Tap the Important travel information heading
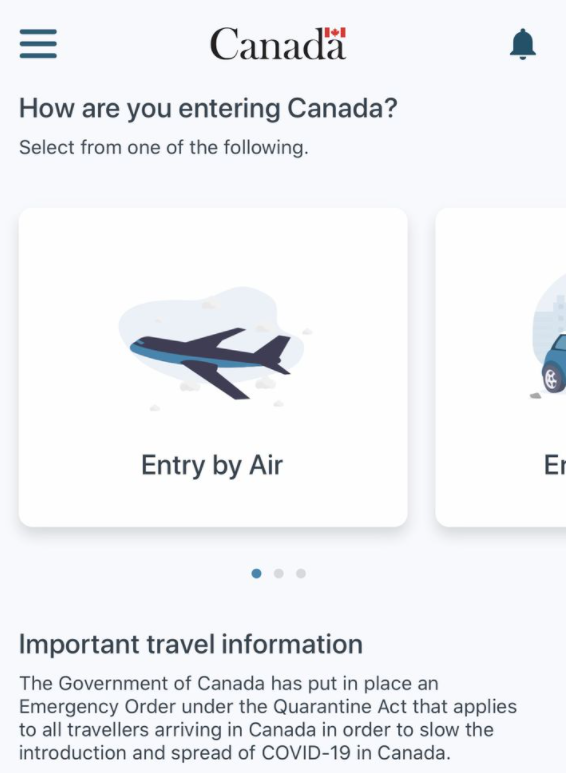The image size is (574, 773). [191, 644]
